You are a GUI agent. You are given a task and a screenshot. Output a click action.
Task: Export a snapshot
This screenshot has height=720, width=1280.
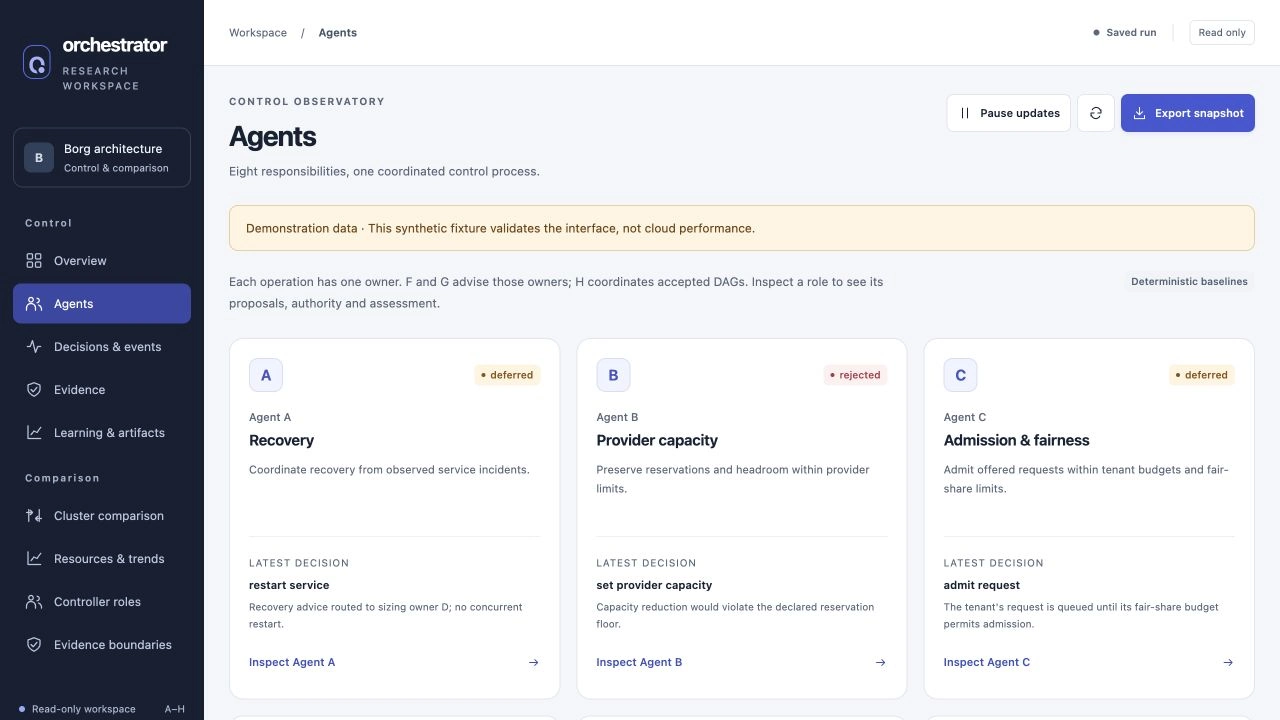(x=1188, y=113)
